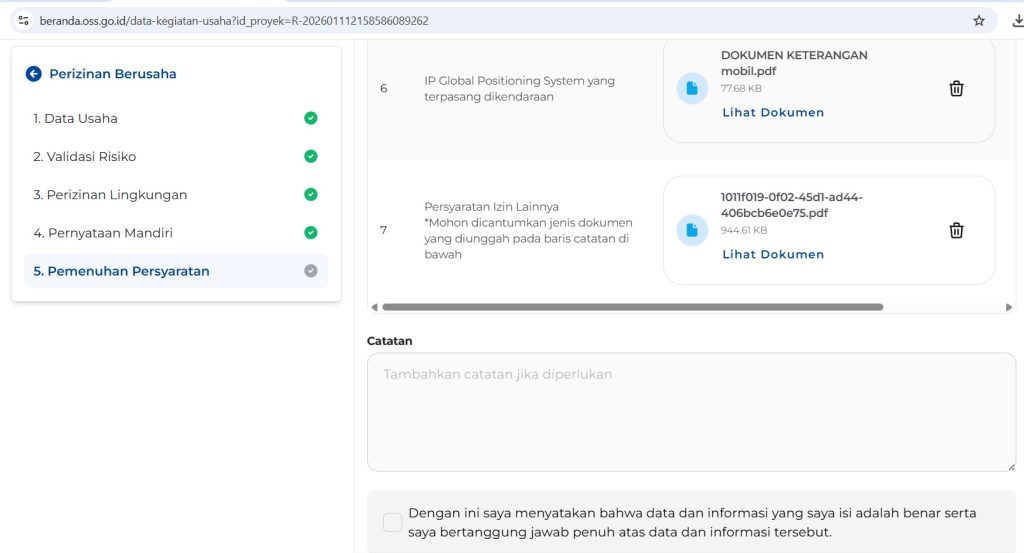
Task: Bookmark this page with the star icon
Action: click(x=979, y=20)
